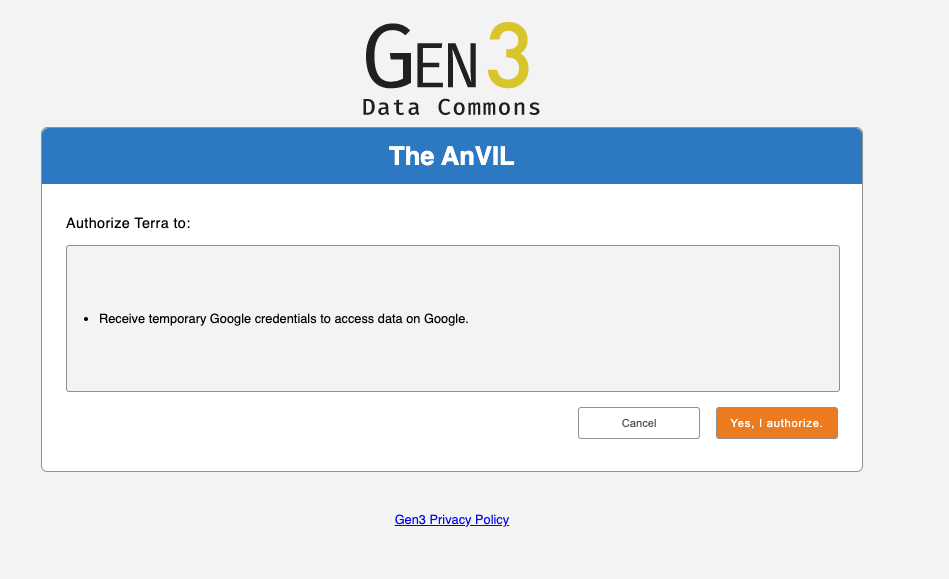Click the large G letter in the logo
Screen dimensions: 949x579
(x=387, y=57)
